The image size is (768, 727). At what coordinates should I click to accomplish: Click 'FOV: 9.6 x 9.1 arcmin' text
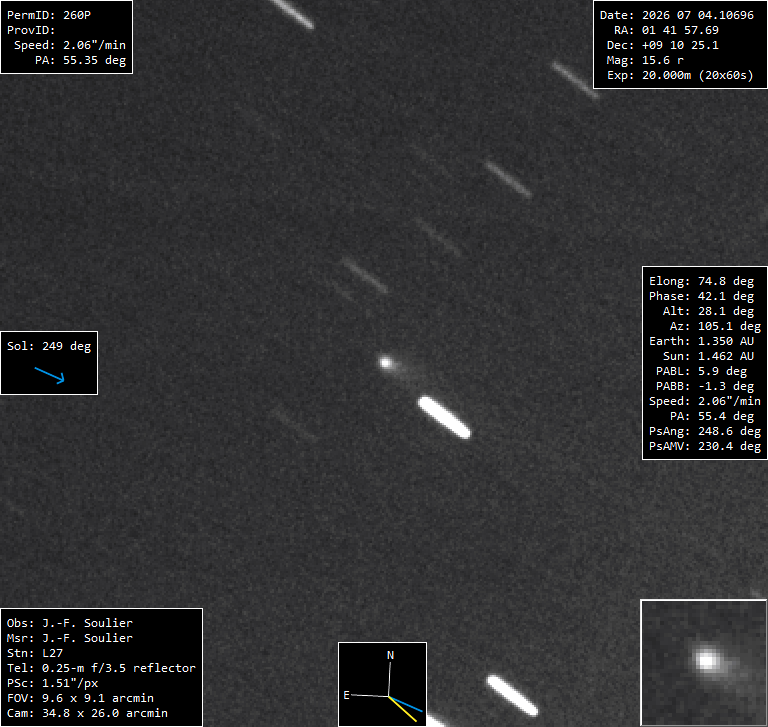pyautogui.click(x=80, y=698)
